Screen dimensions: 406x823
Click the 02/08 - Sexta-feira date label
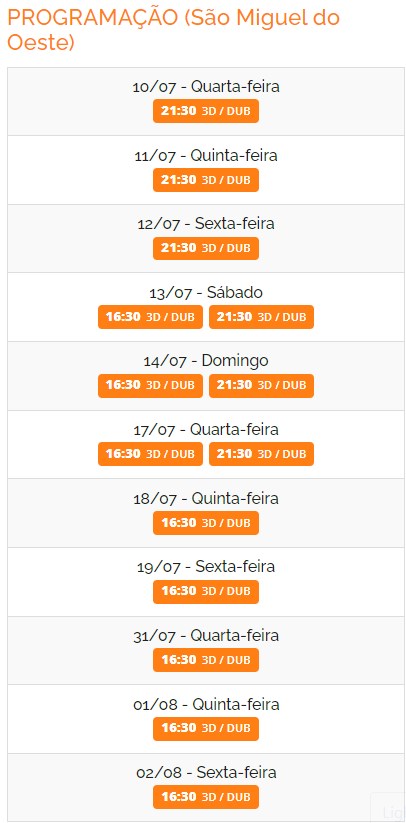tap(206, 773)
